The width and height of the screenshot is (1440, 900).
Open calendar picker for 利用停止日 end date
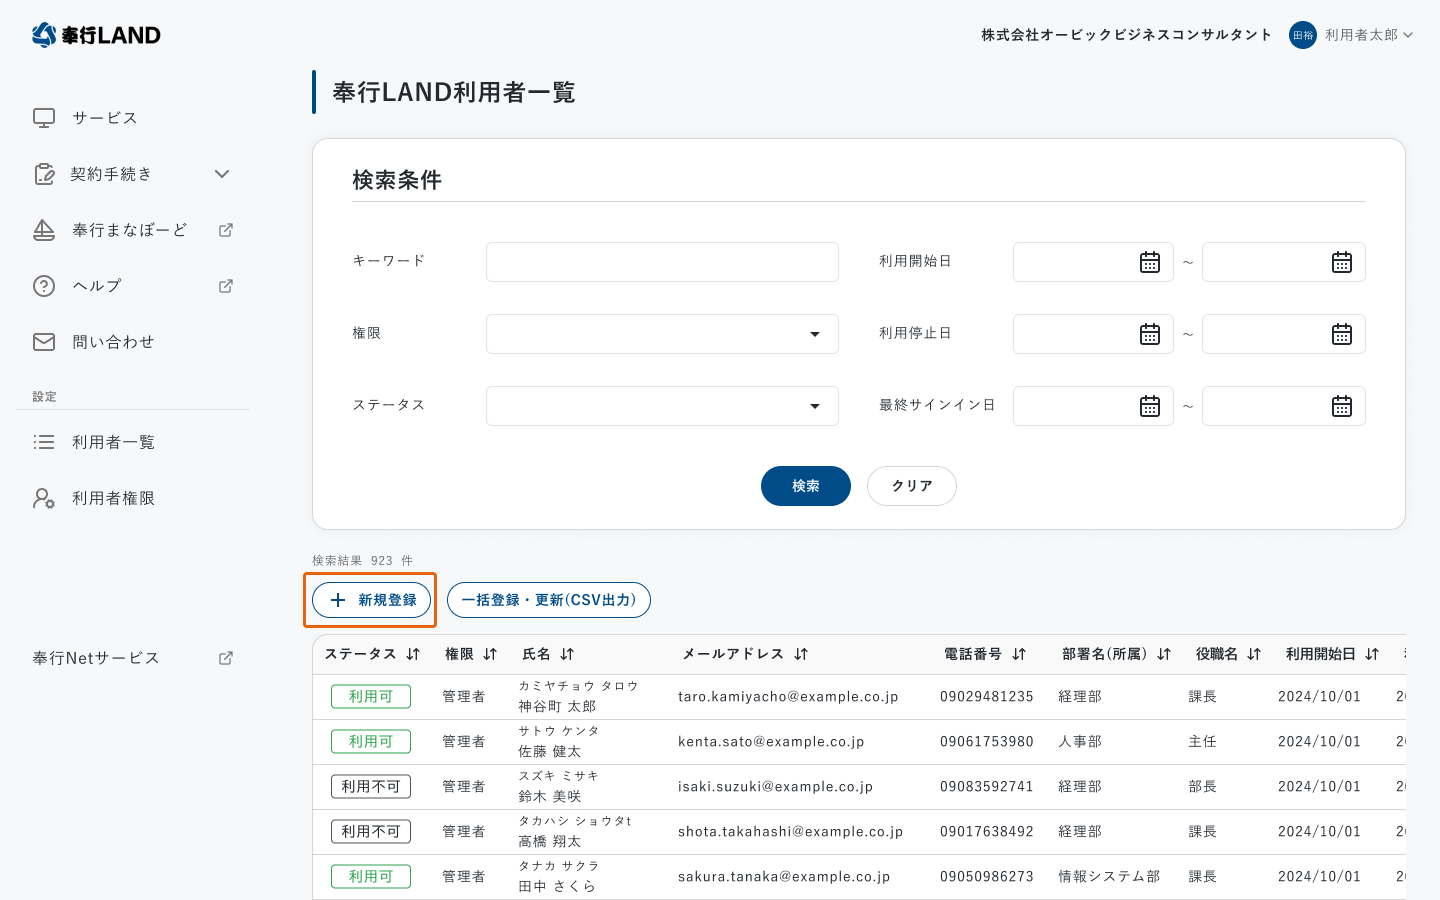1341,334
